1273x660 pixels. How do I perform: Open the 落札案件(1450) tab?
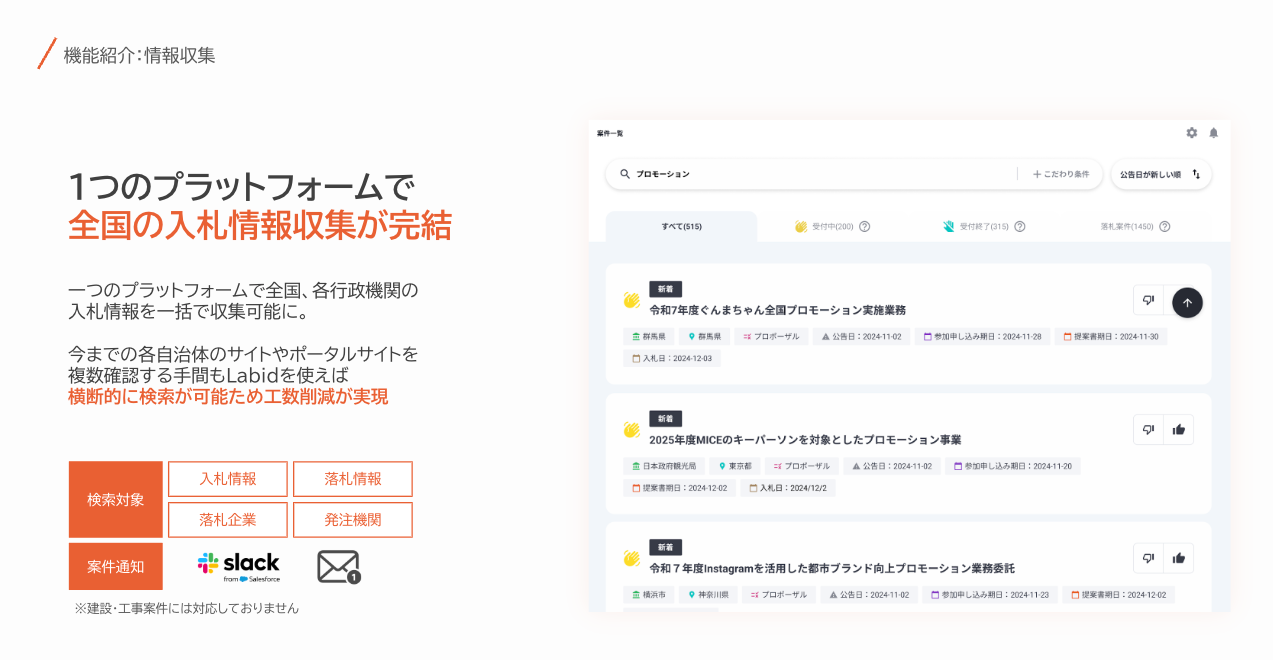[x=1135, y=226]
